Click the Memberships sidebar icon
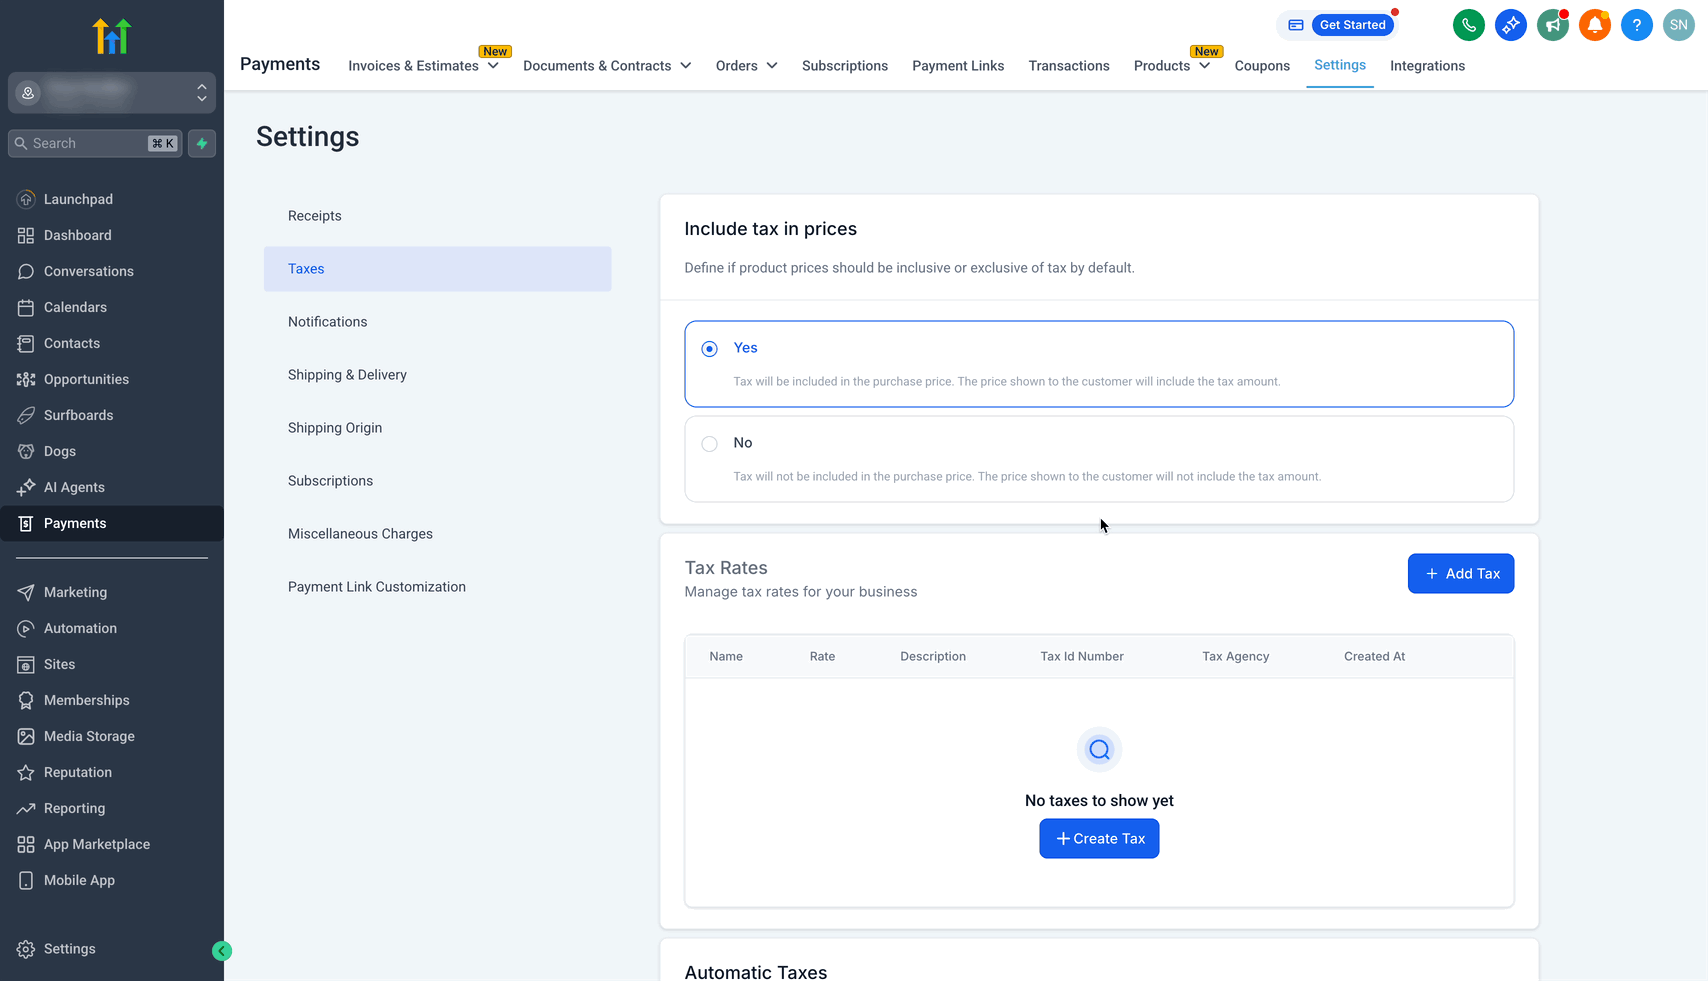Viewport: 1708px width, 981px height. coord(26,700)
